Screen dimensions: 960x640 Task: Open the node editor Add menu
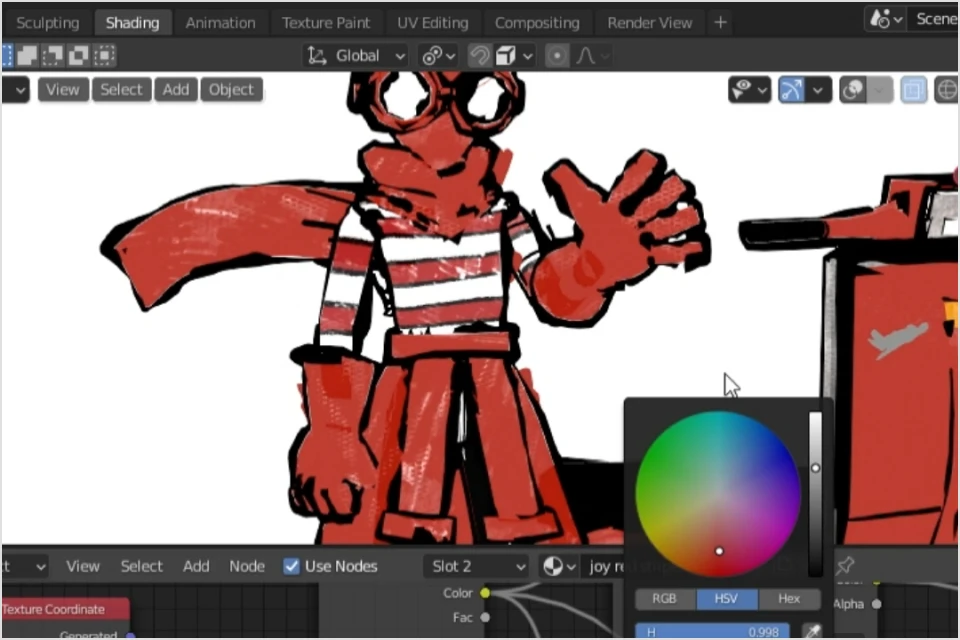pos(196,567)
